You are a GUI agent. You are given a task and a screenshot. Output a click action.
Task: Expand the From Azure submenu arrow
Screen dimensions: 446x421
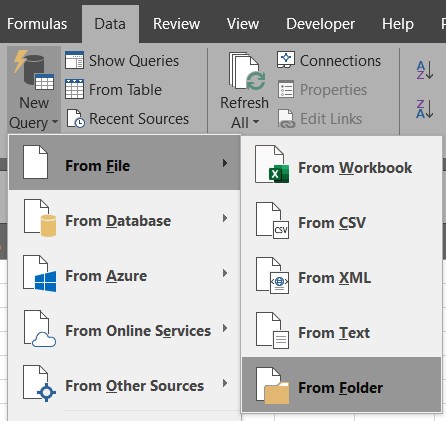225,273
